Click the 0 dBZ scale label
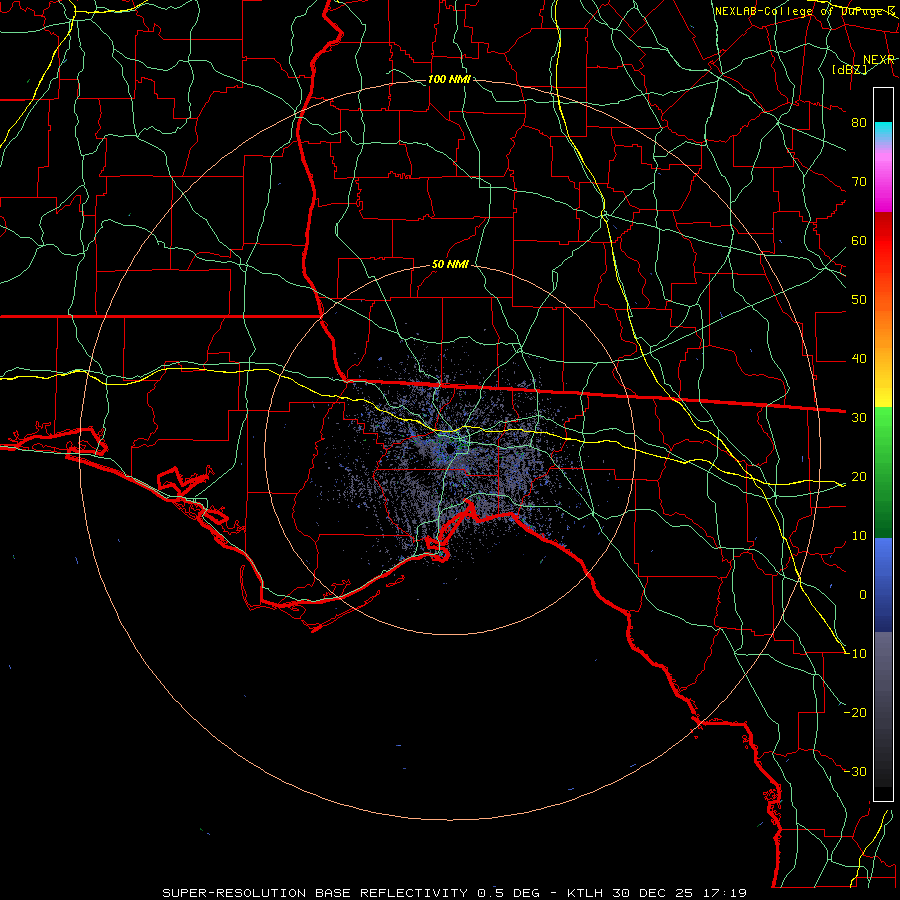 click(x=863, y=595)
